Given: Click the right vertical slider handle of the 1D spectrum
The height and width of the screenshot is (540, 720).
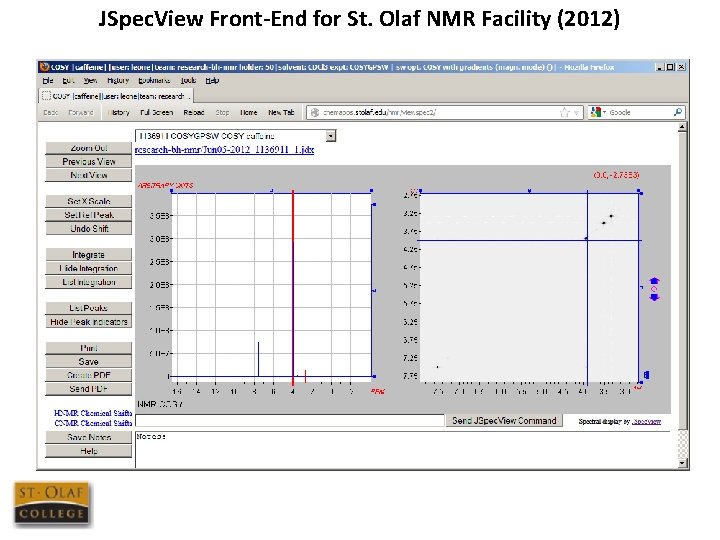Looking at the screenshot, I should (374, 290).
